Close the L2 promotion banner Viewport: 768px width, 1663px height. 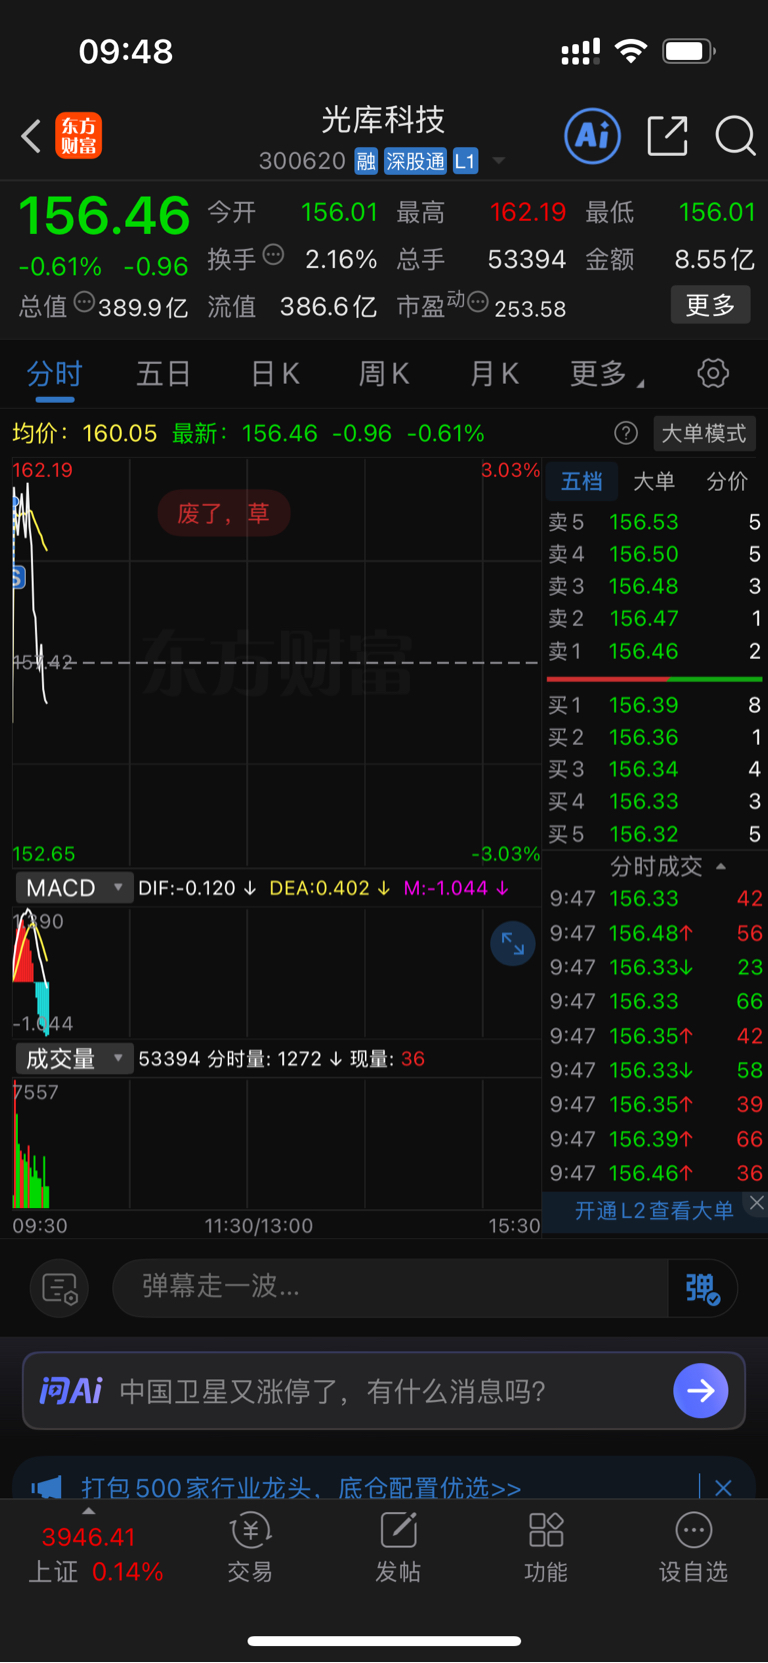[x=757, y=1203]
